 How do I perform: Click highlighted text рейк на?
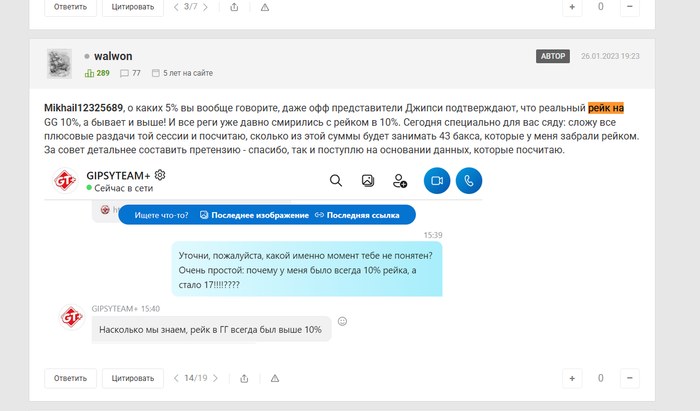[606, 108]
